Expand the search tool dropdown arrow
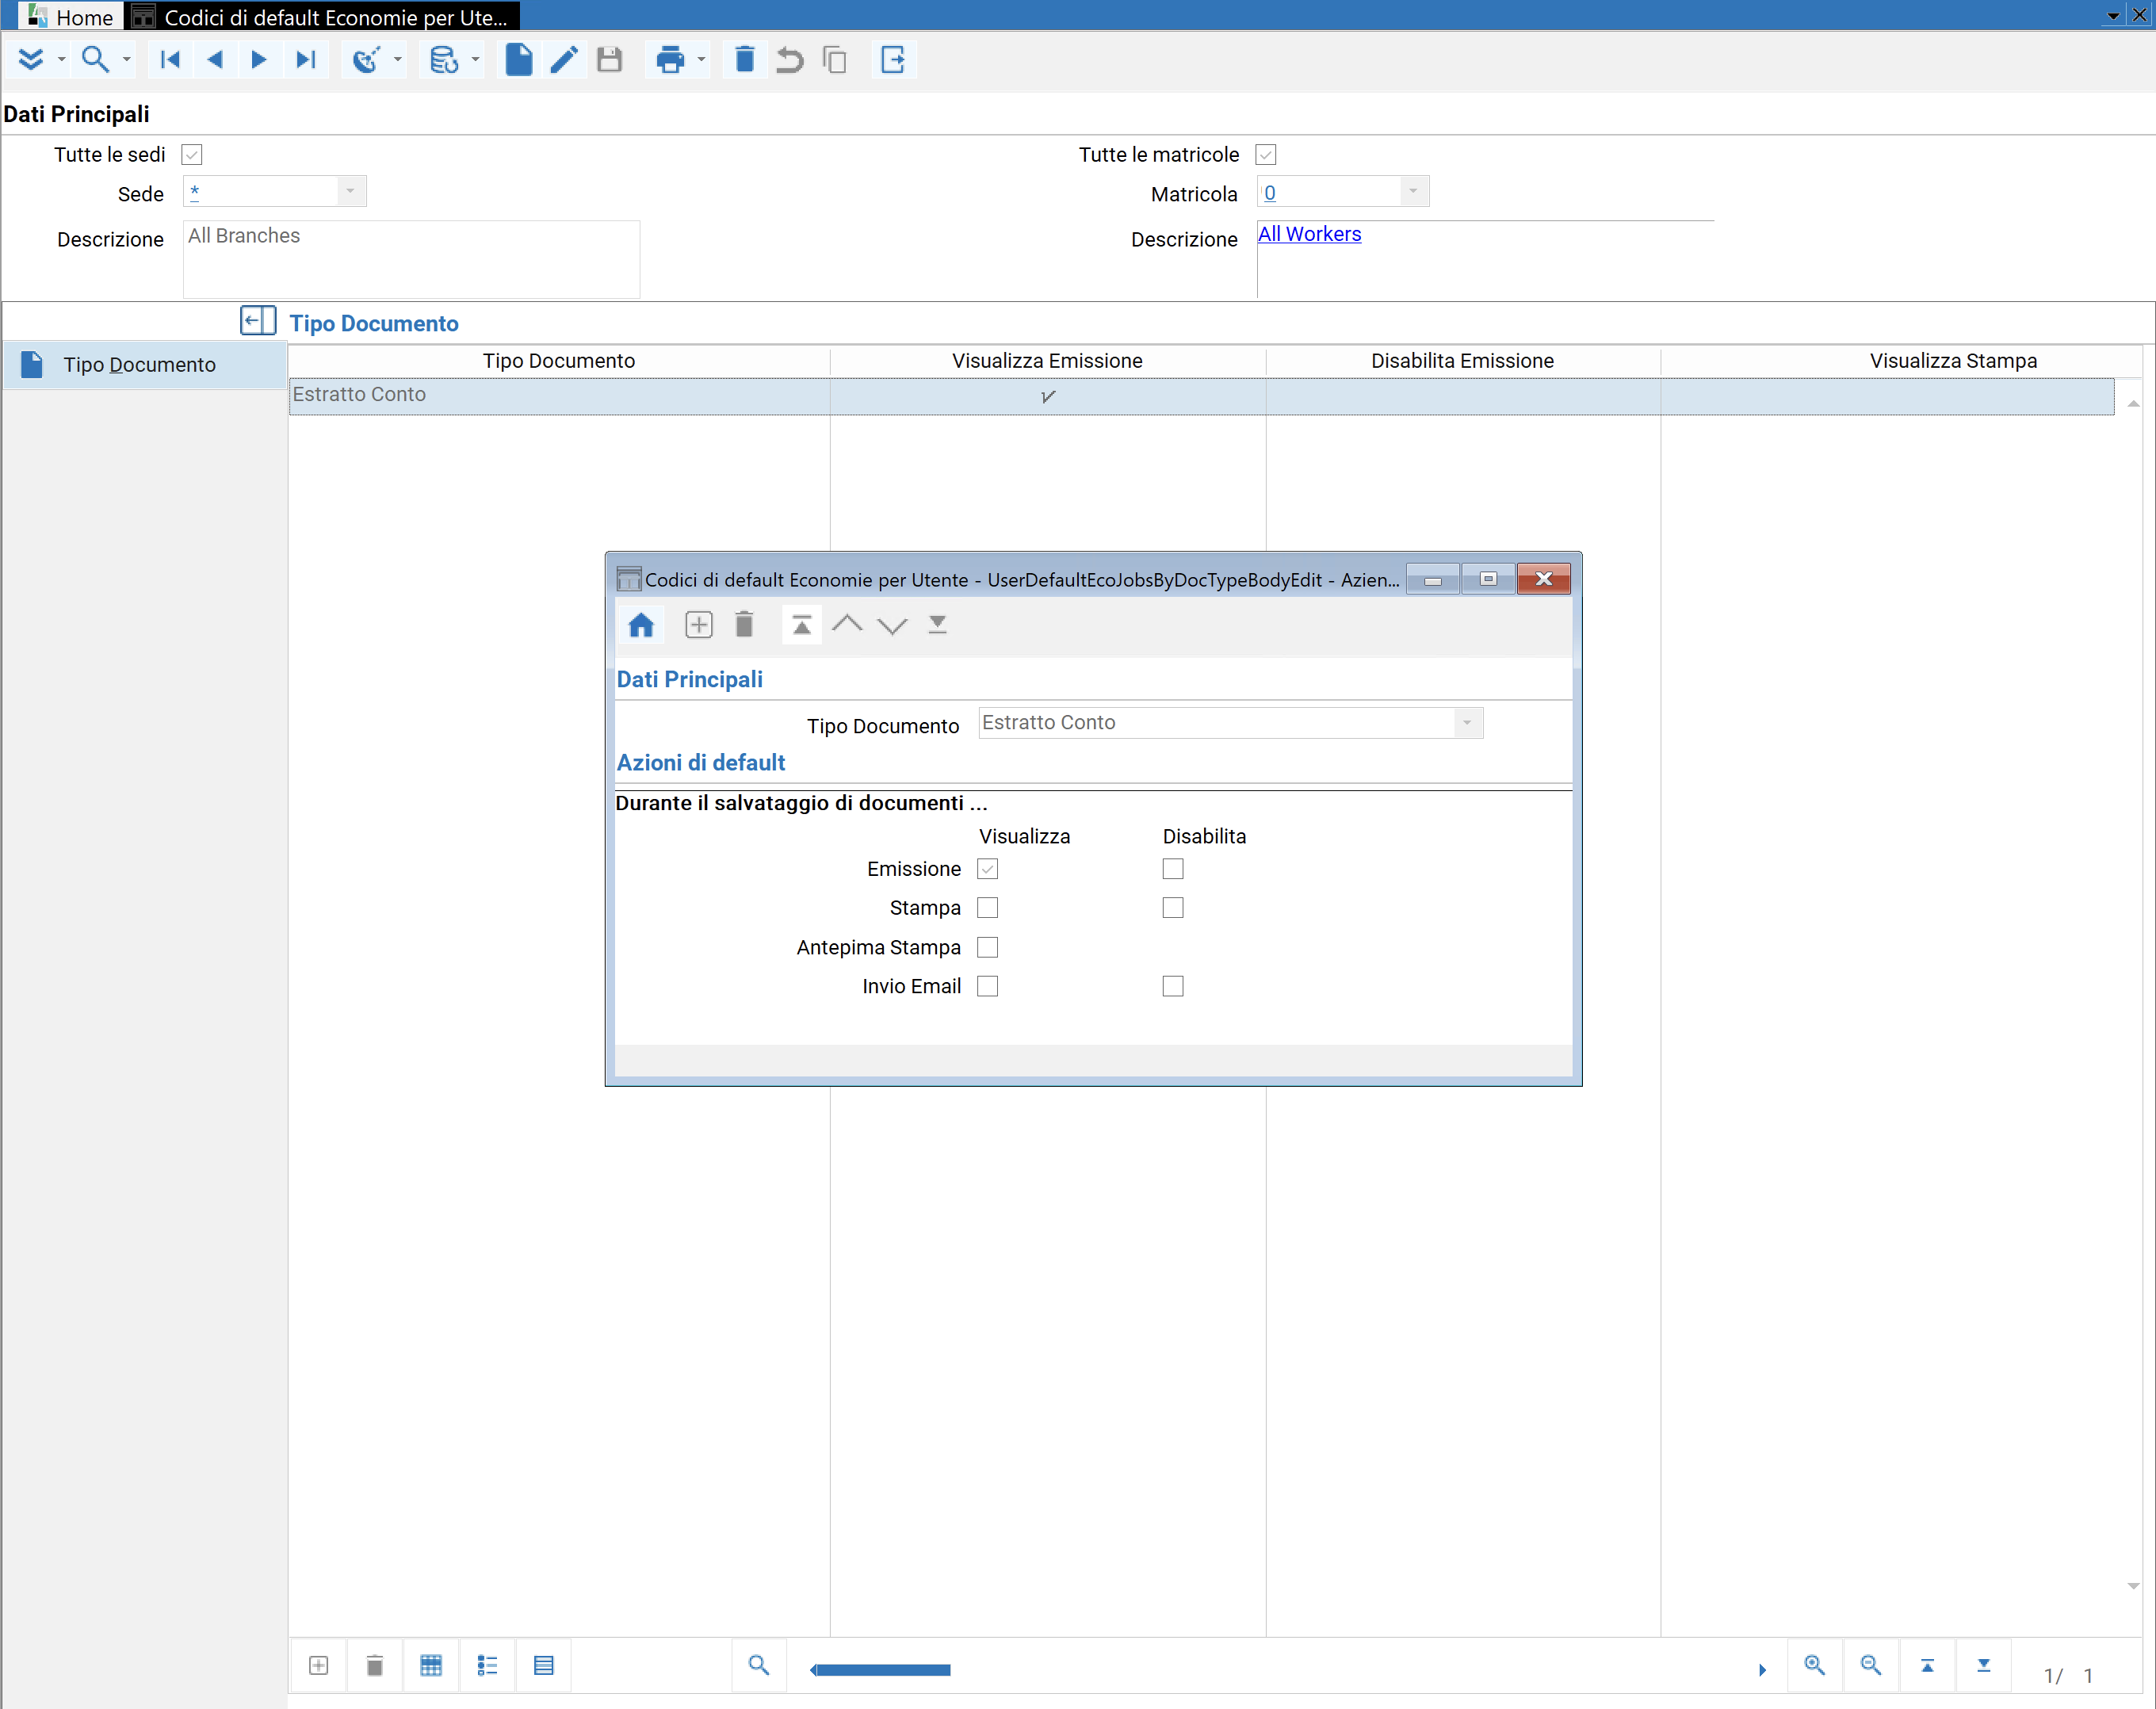The width and height of the screenshot is (2156, 1709). click(x=126, y=60)
